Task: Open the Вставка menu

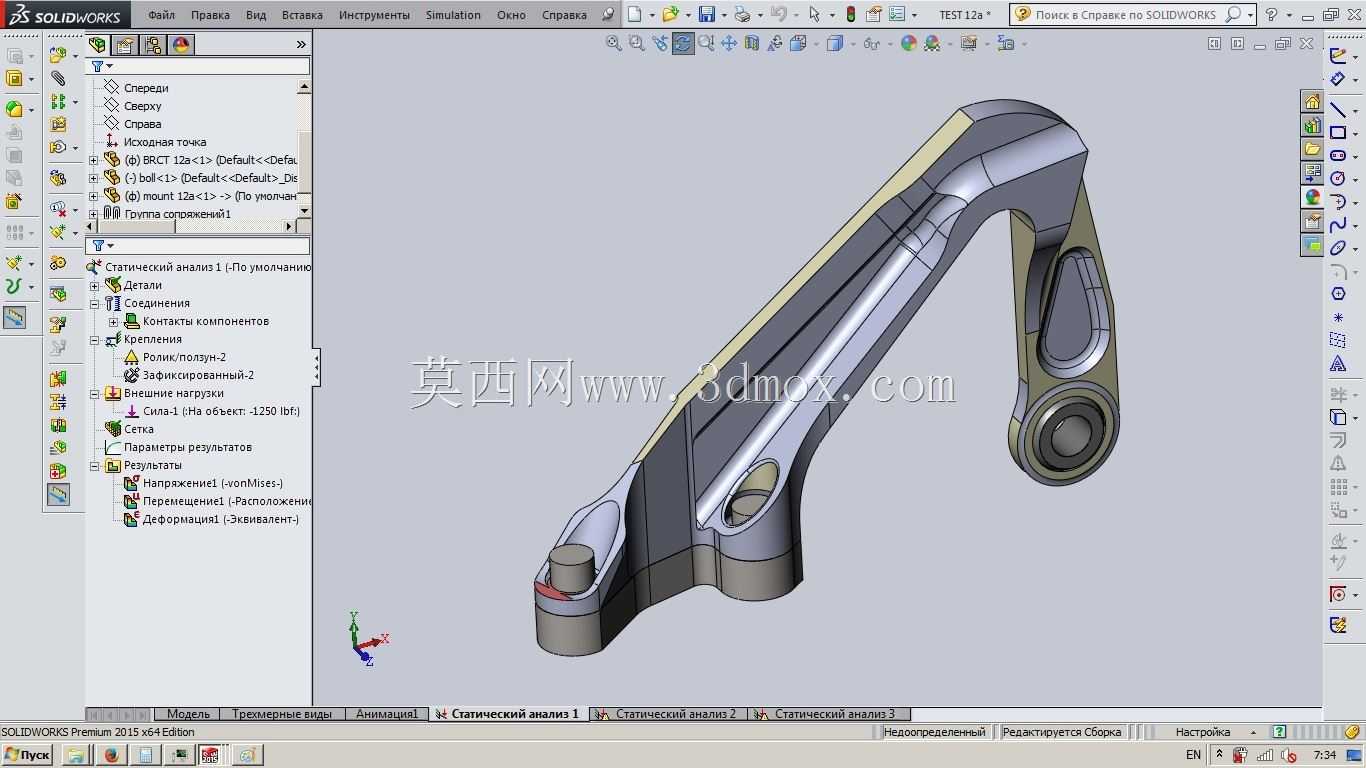Action: 302,15
